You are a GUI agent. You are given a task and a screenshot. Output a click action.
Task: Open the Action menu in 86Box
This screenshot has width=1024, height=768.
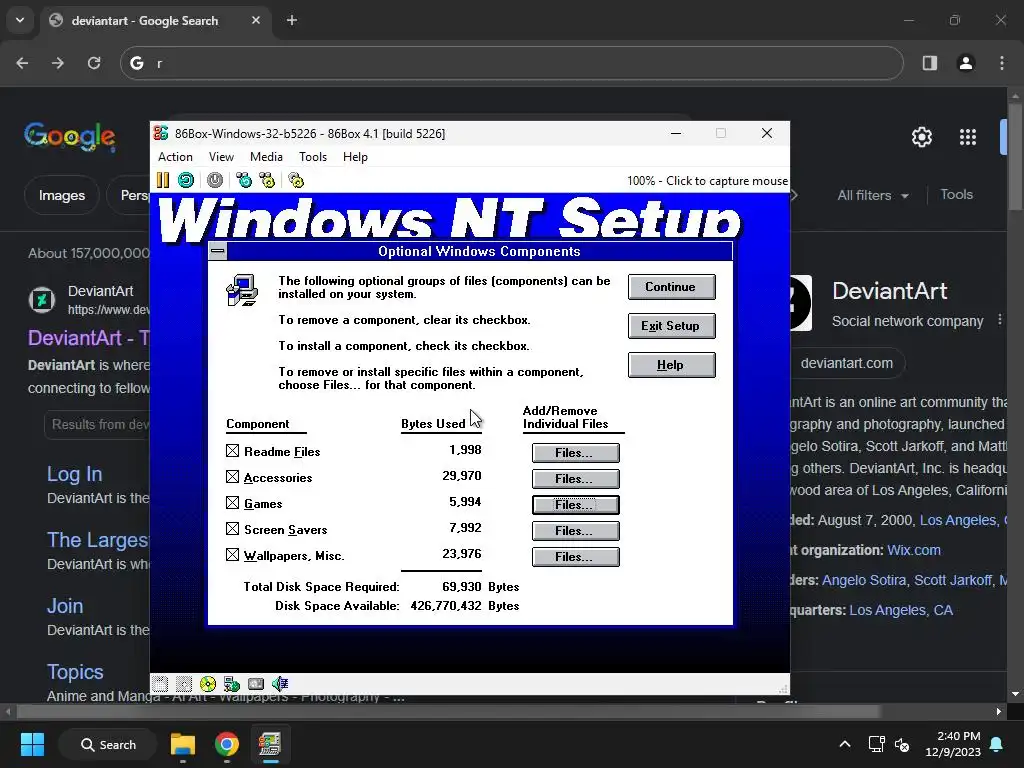click(x=175, y=157)
